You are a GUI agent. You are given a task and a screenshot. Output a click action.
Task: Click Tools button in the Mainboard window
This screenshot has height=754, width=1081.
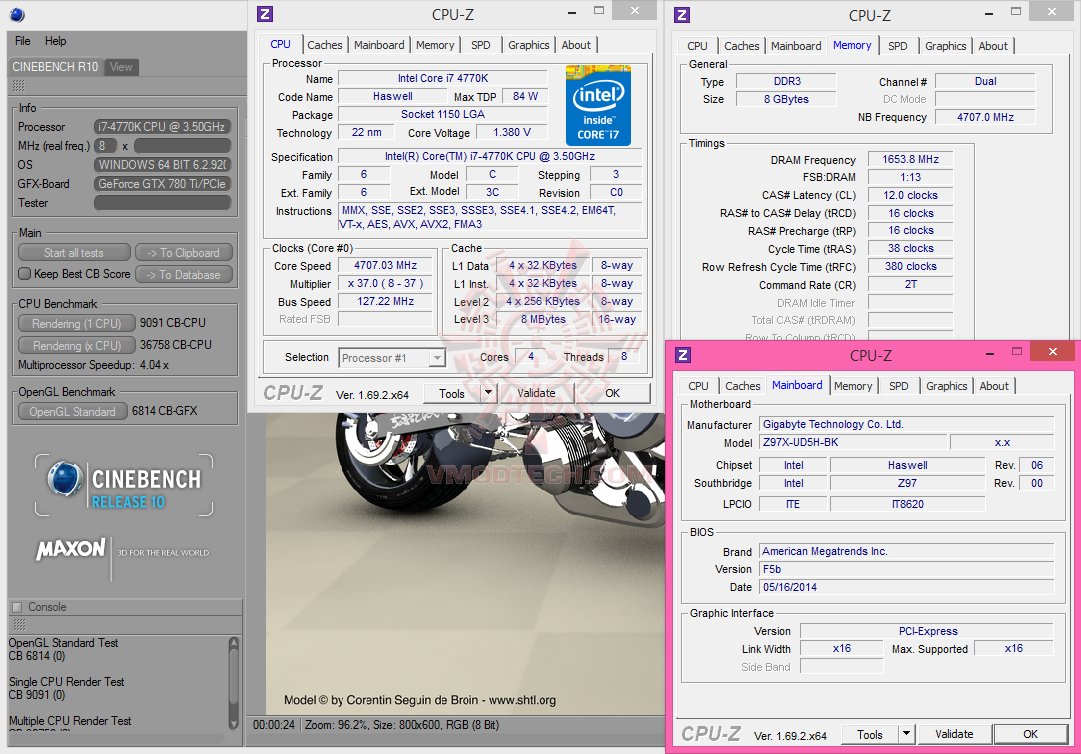[x=869, y=735]
